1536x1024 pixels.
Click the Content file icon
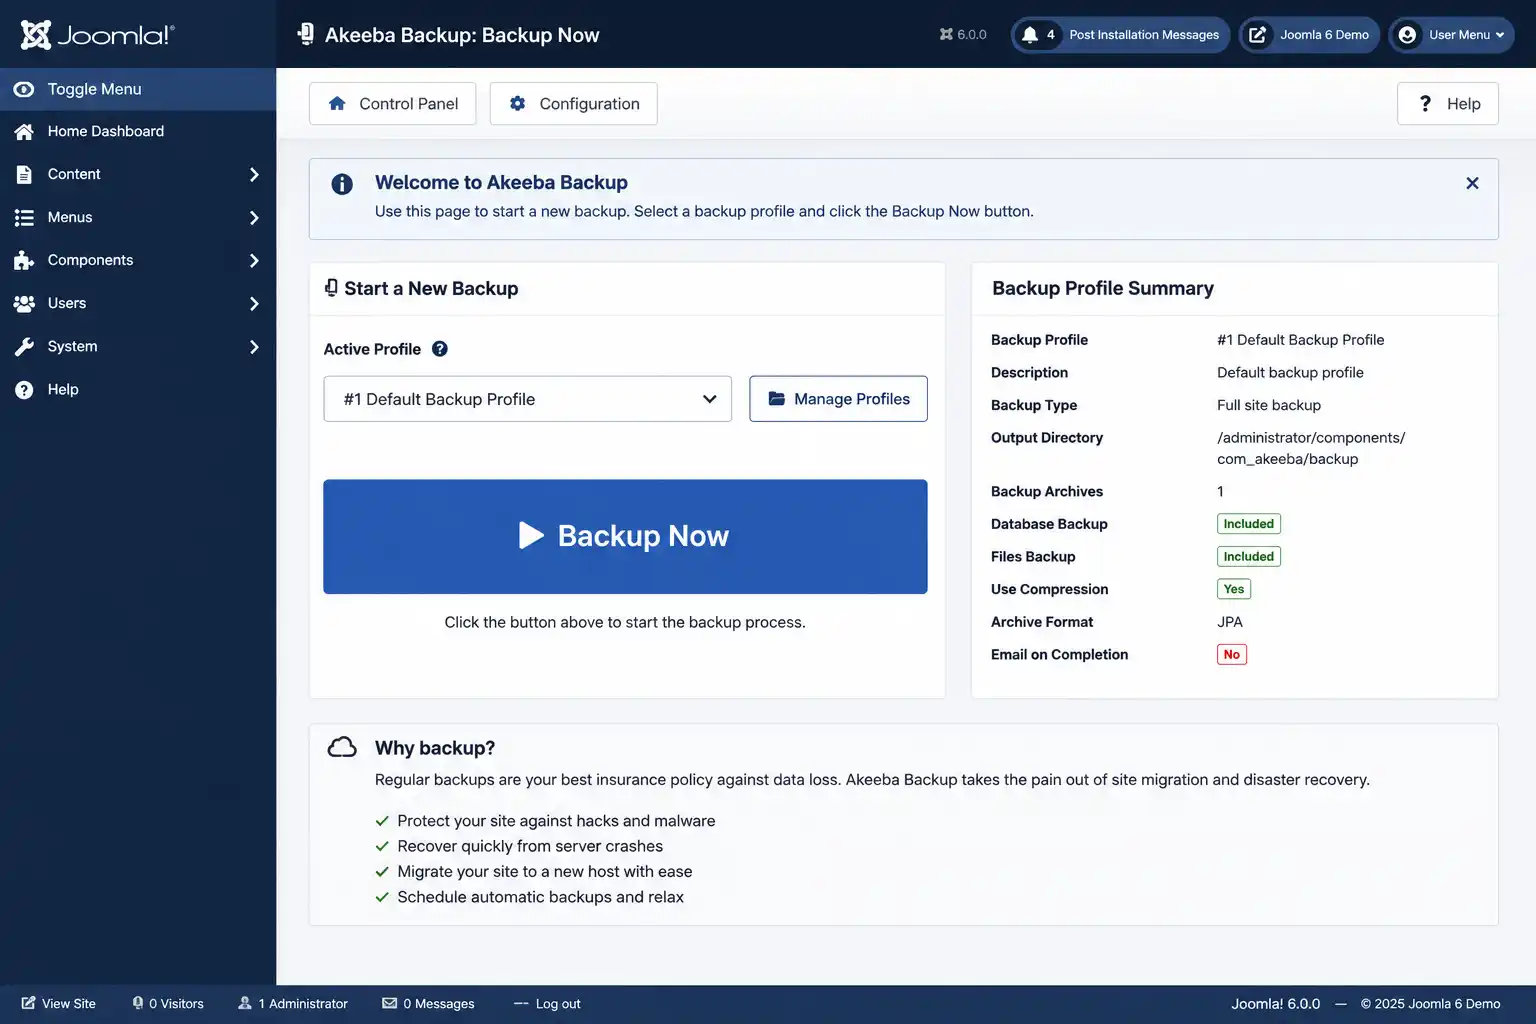(x=24, y=174)
